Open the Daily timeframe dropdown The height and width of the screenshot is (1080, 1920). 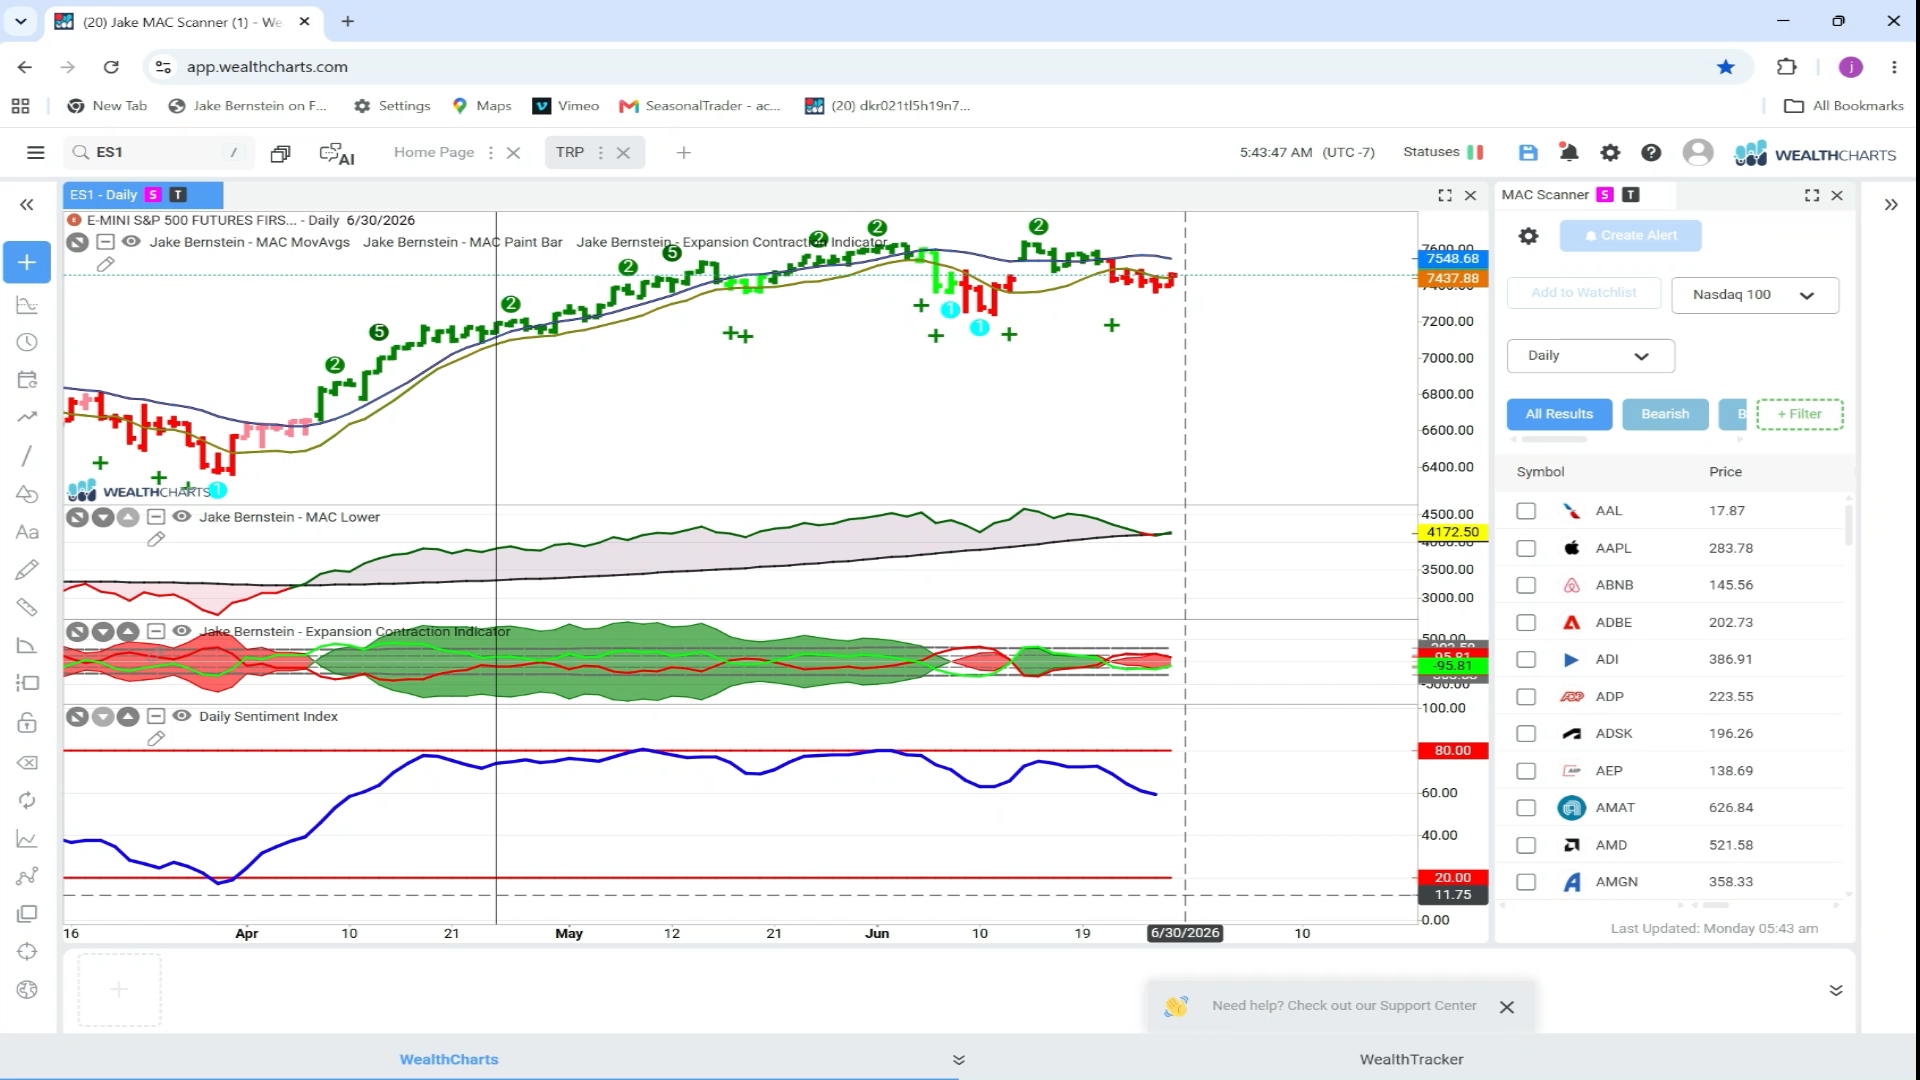(x=1590, y=356)
